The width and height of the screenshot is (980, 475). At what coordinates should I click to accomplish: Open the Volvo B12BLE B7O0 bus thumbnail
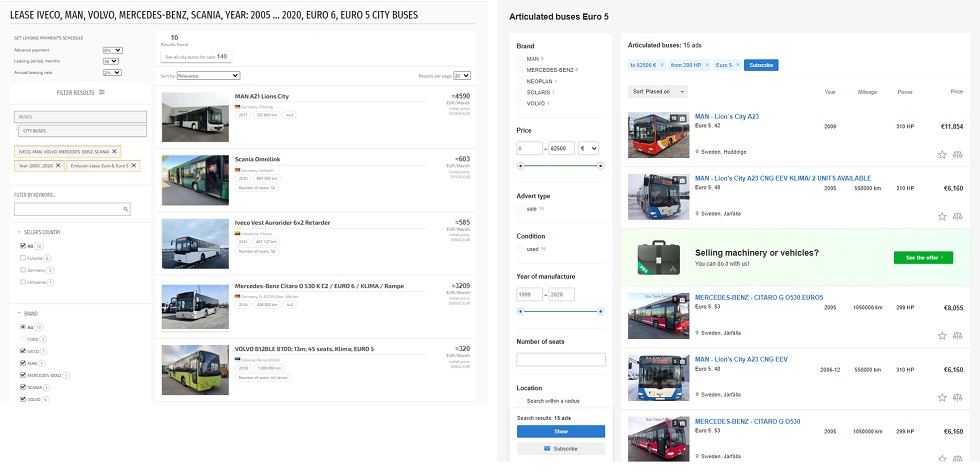[195, 369]
